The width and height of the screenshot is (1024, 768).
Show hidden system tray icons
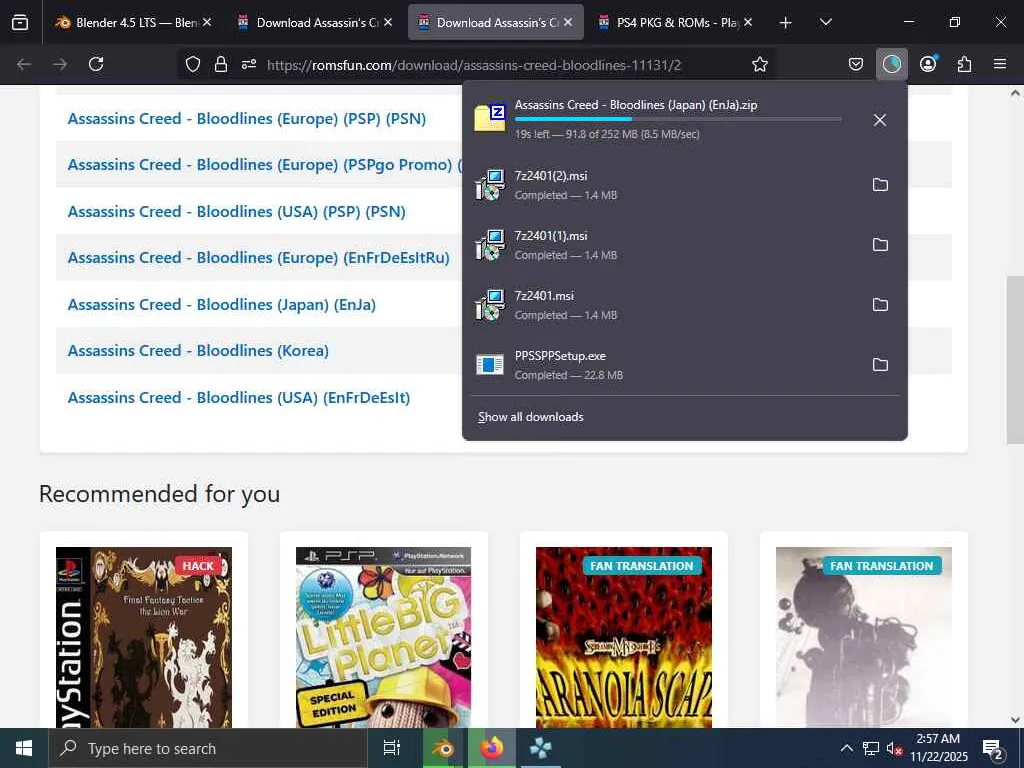click(846, 748)
